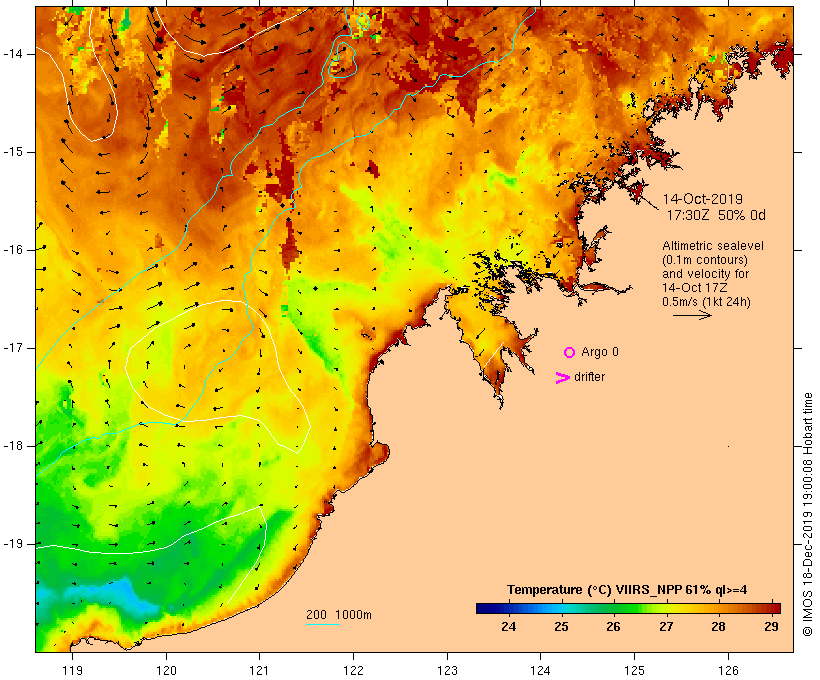Viewport: 820px width, 680px height.
Task: Click the colorbar tick label '24'
Action: [x=508, y=627]
